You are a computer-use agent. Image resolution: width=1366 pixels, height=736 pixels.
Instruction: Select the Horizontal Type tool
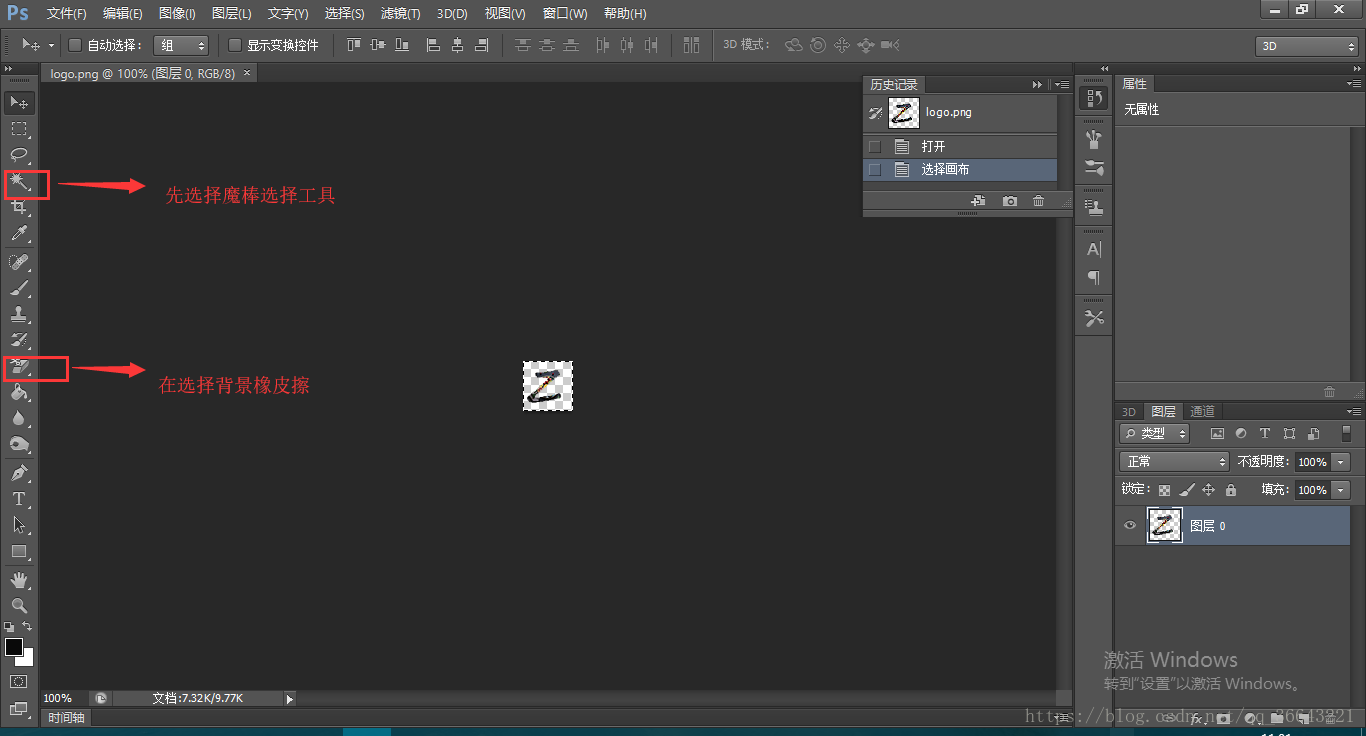[x=19, y=499]
